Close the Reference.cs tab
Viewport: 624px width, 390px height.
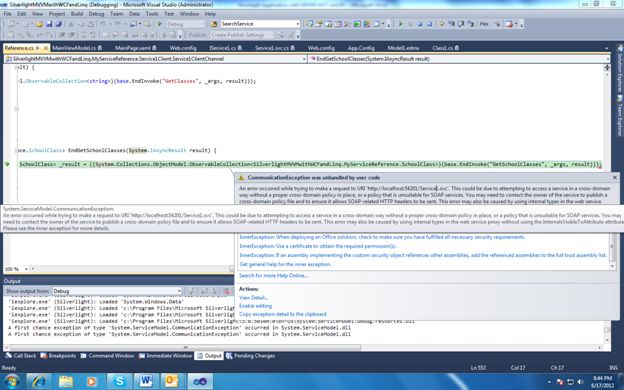pos(45,48)
